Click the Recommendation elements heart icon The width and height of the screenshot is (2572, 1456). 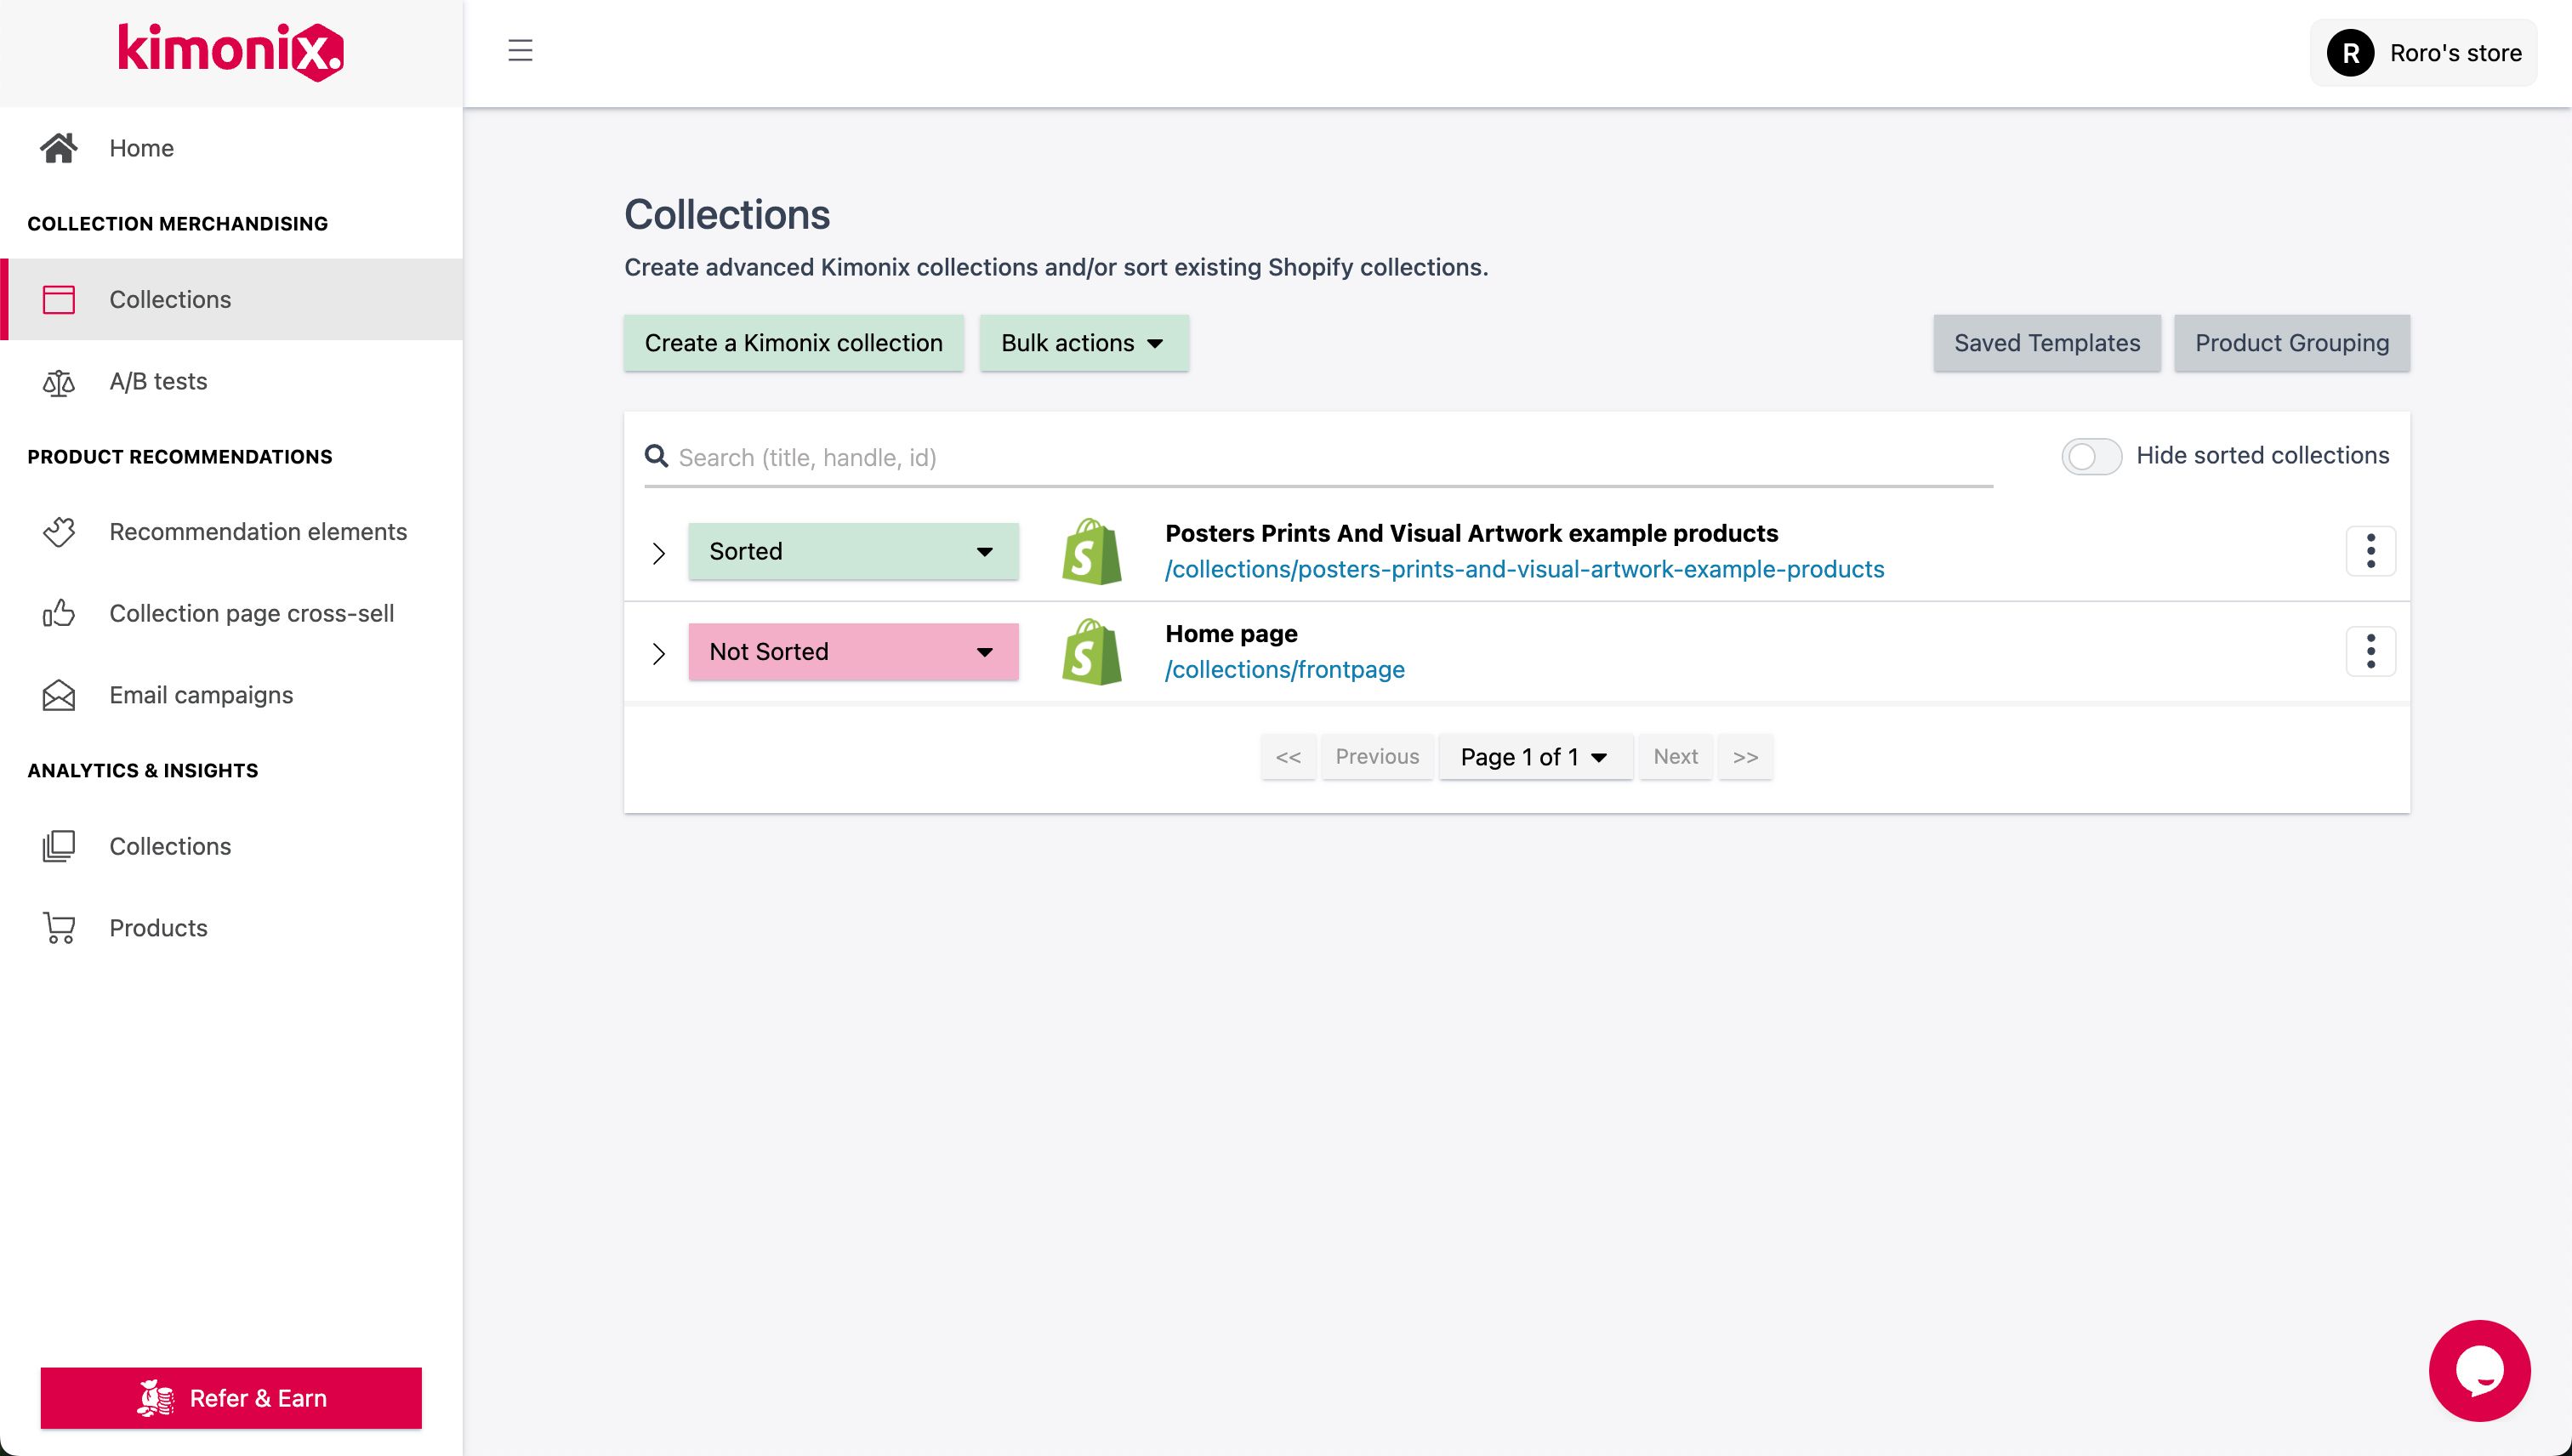point(58,532)
